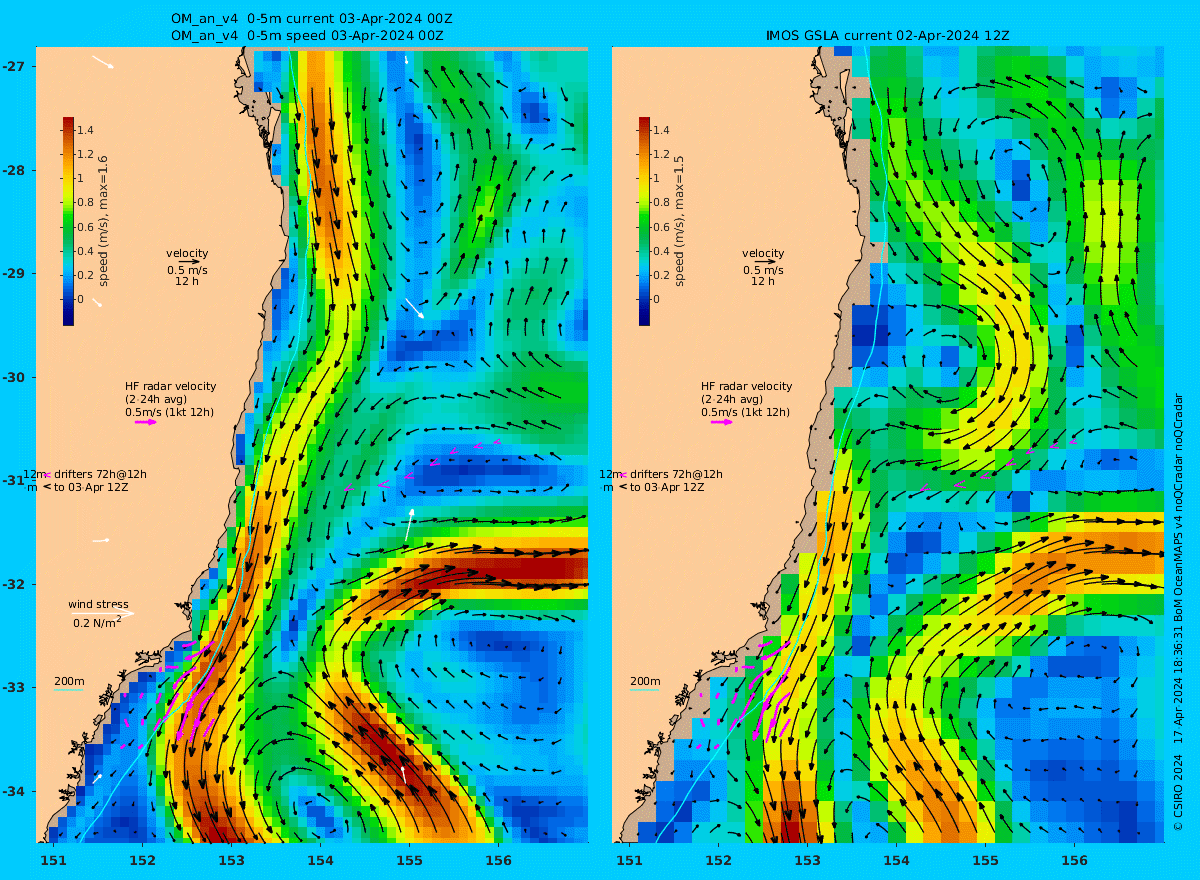Viewport: 1200px width, 880px height.
Task: Click 'to 03-Apr 12Z' in right panel
Action: coord(668,487)
